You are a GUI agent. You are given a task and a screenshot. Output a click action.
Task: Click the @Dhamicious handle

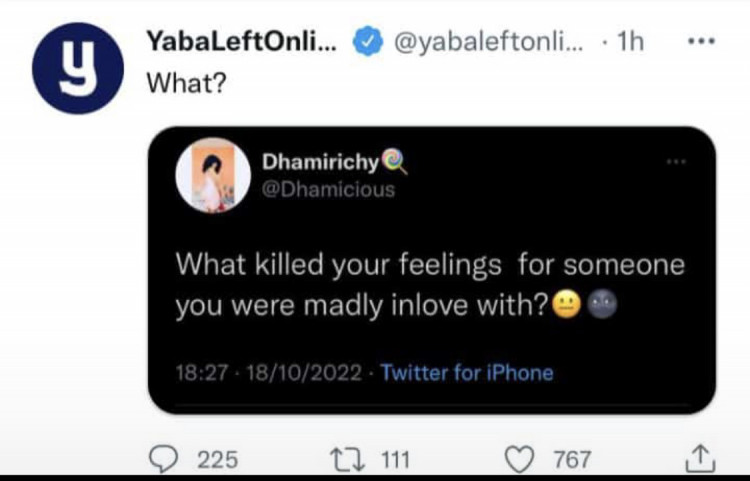tap(328, 190)
